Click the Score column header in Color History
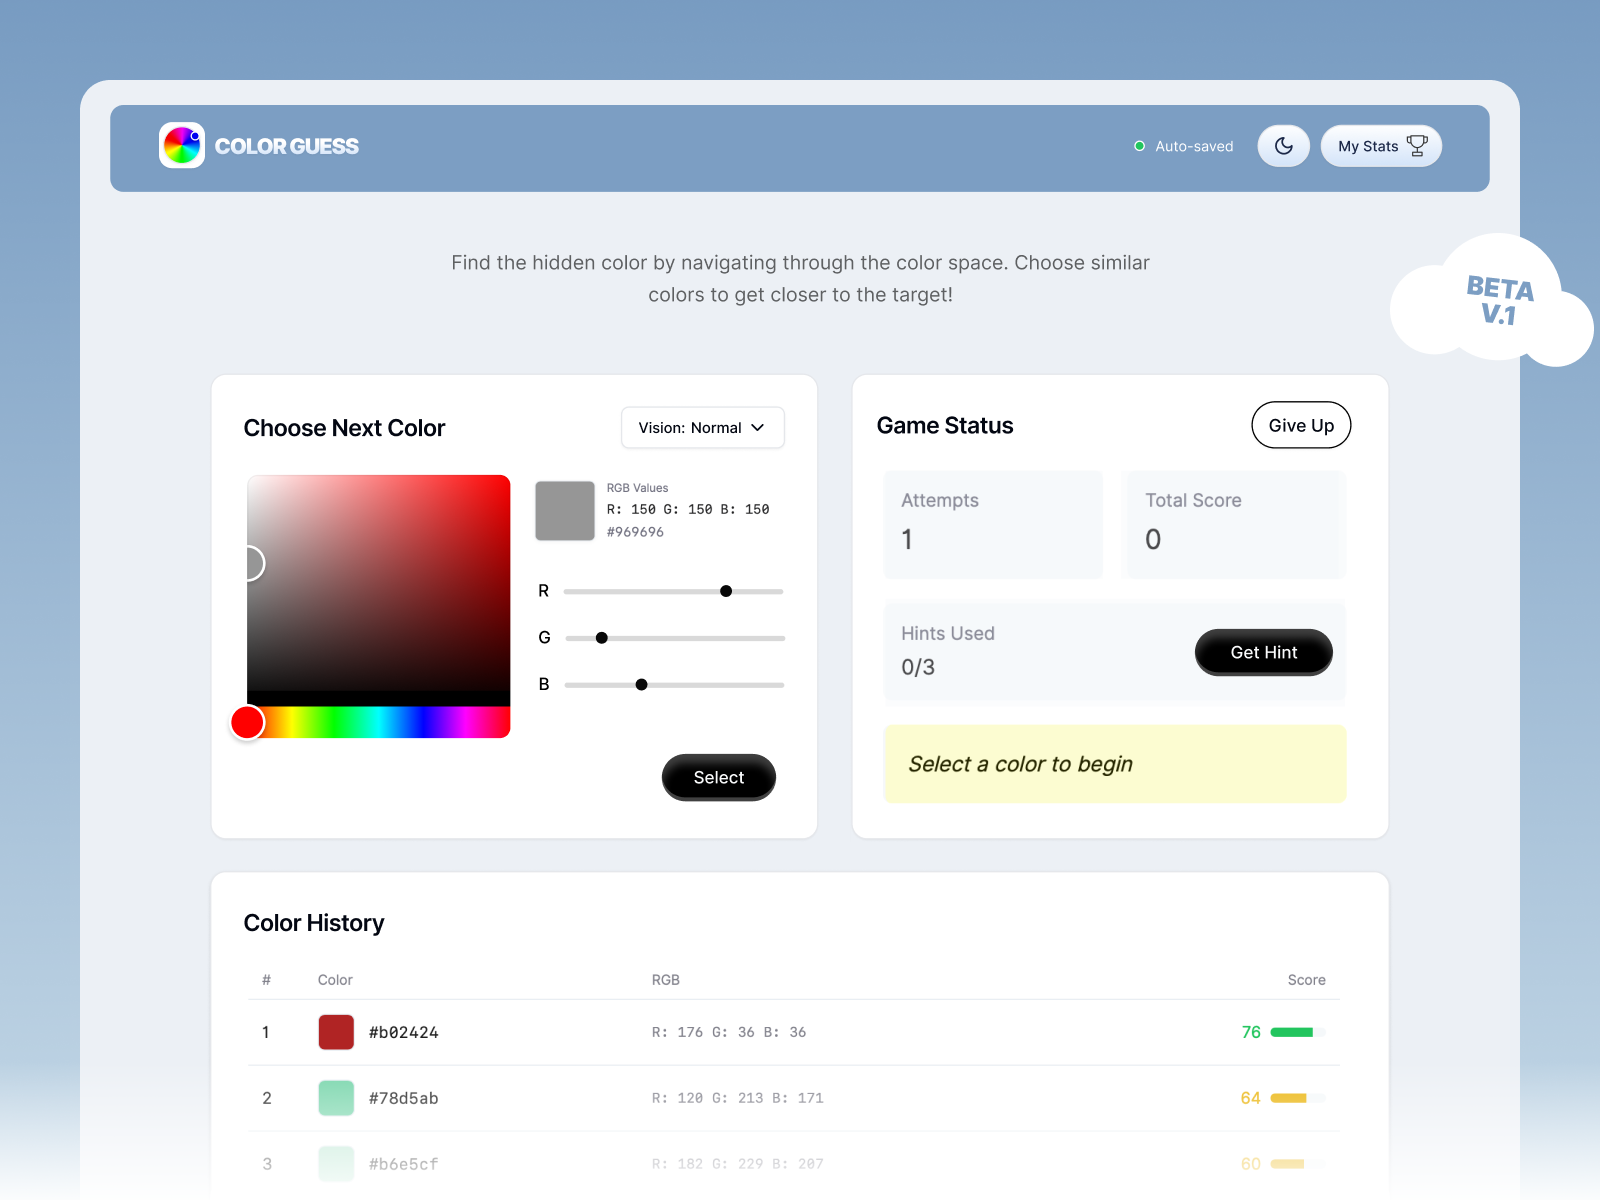 pos(1306,980)
